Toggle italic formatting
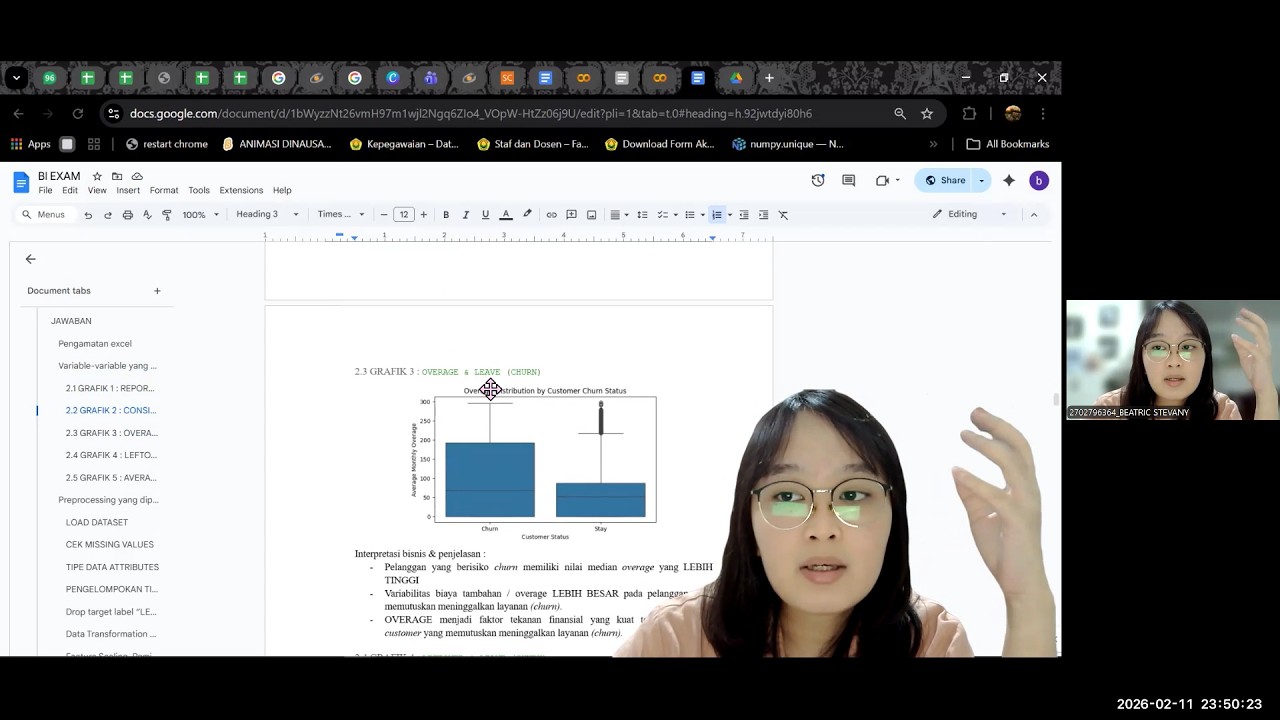The image size is (1280, 720). point(465,215)
